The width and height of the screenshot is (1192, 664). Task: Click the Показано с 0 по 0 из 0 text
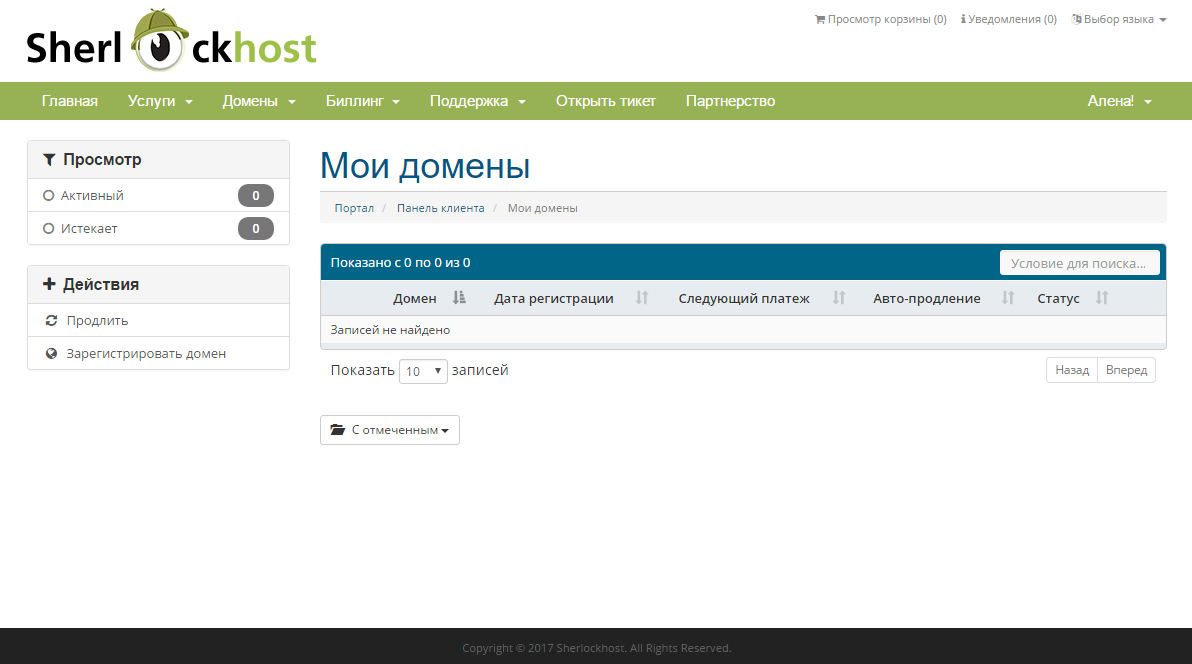click(x=401, y=262)
